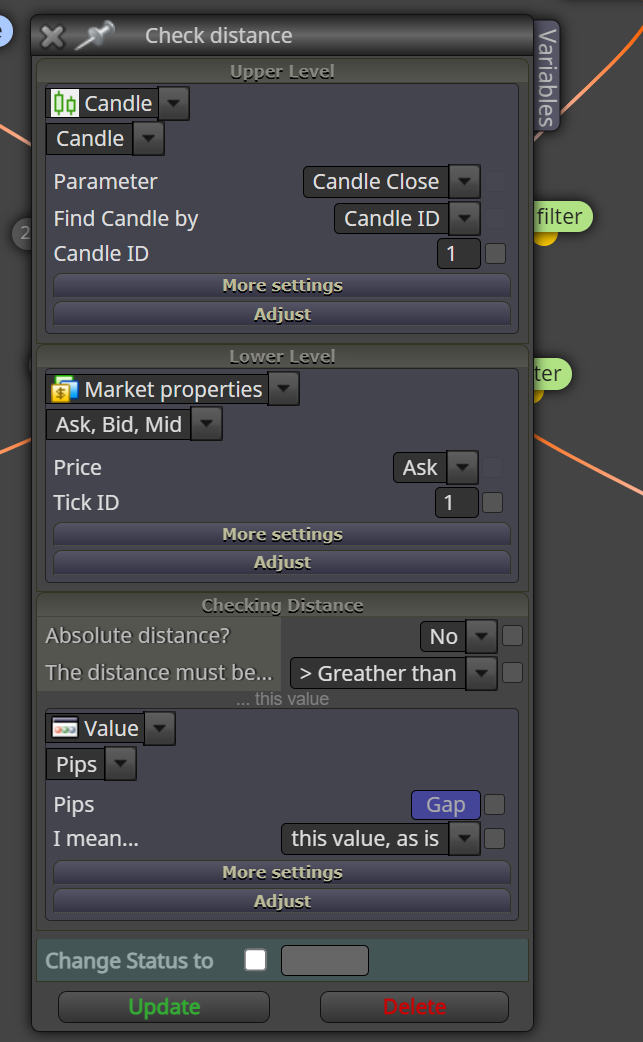The image size is (643, 1042).
Task: Click the pin icon in title bar
Action: point(94,36)
